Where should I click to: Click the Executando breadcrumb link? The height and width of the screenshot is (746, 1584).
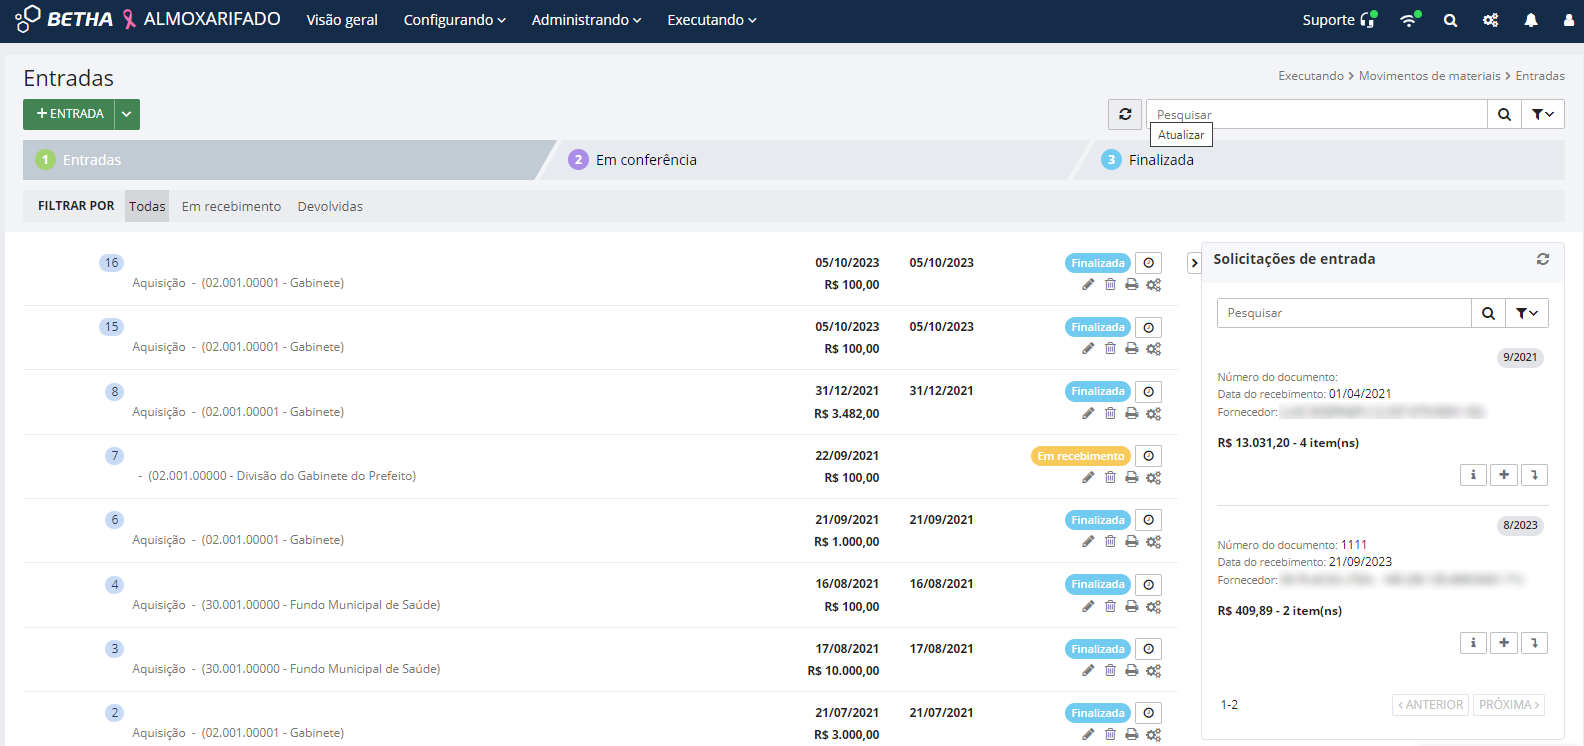tap(1311, 76)
